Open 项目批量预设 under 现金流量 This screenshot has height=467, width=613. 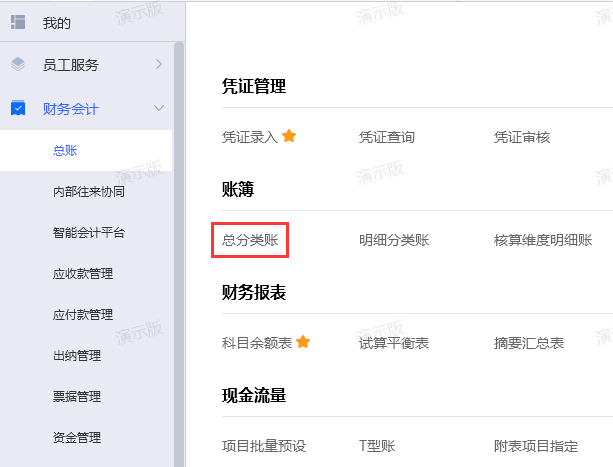point(263,446)
